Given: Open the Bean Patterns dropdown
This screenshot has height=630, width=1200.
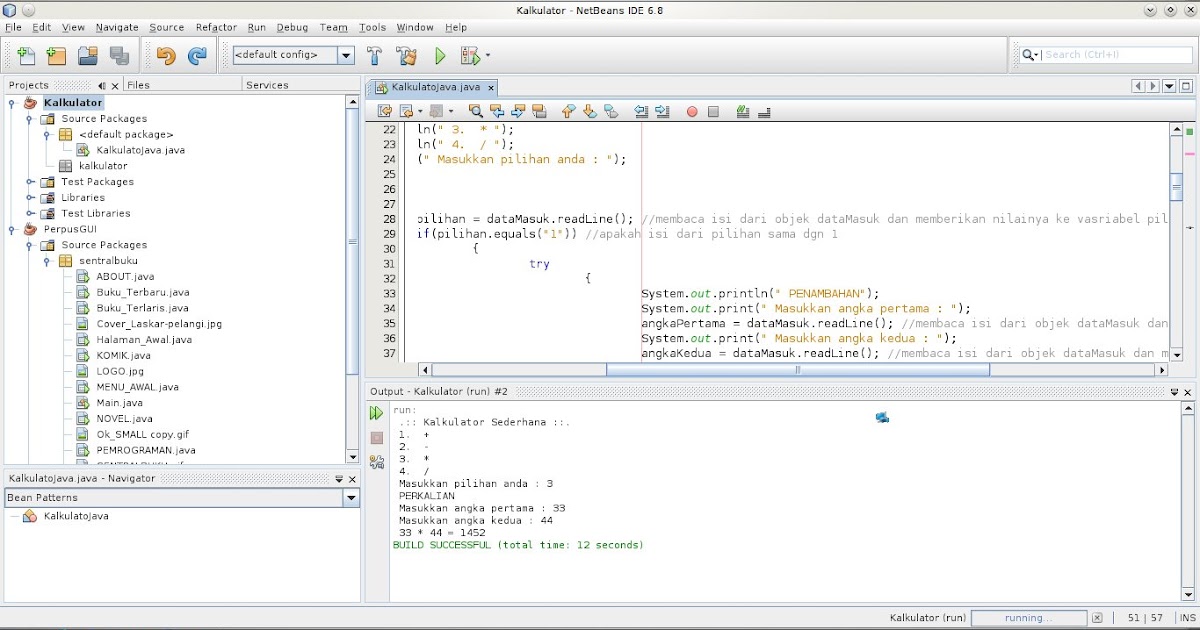Looking at the screenshot, I should [351, 497].
